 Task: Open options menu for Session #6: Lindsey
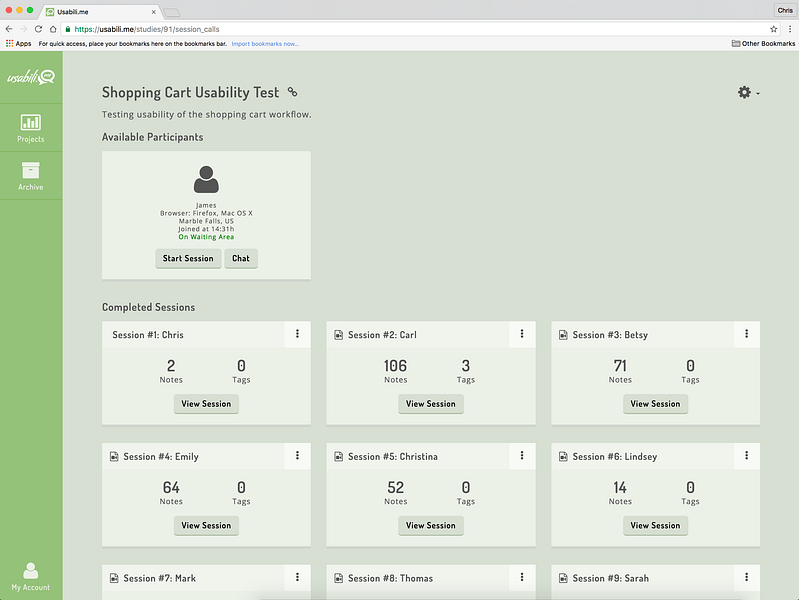coord(747,456)
